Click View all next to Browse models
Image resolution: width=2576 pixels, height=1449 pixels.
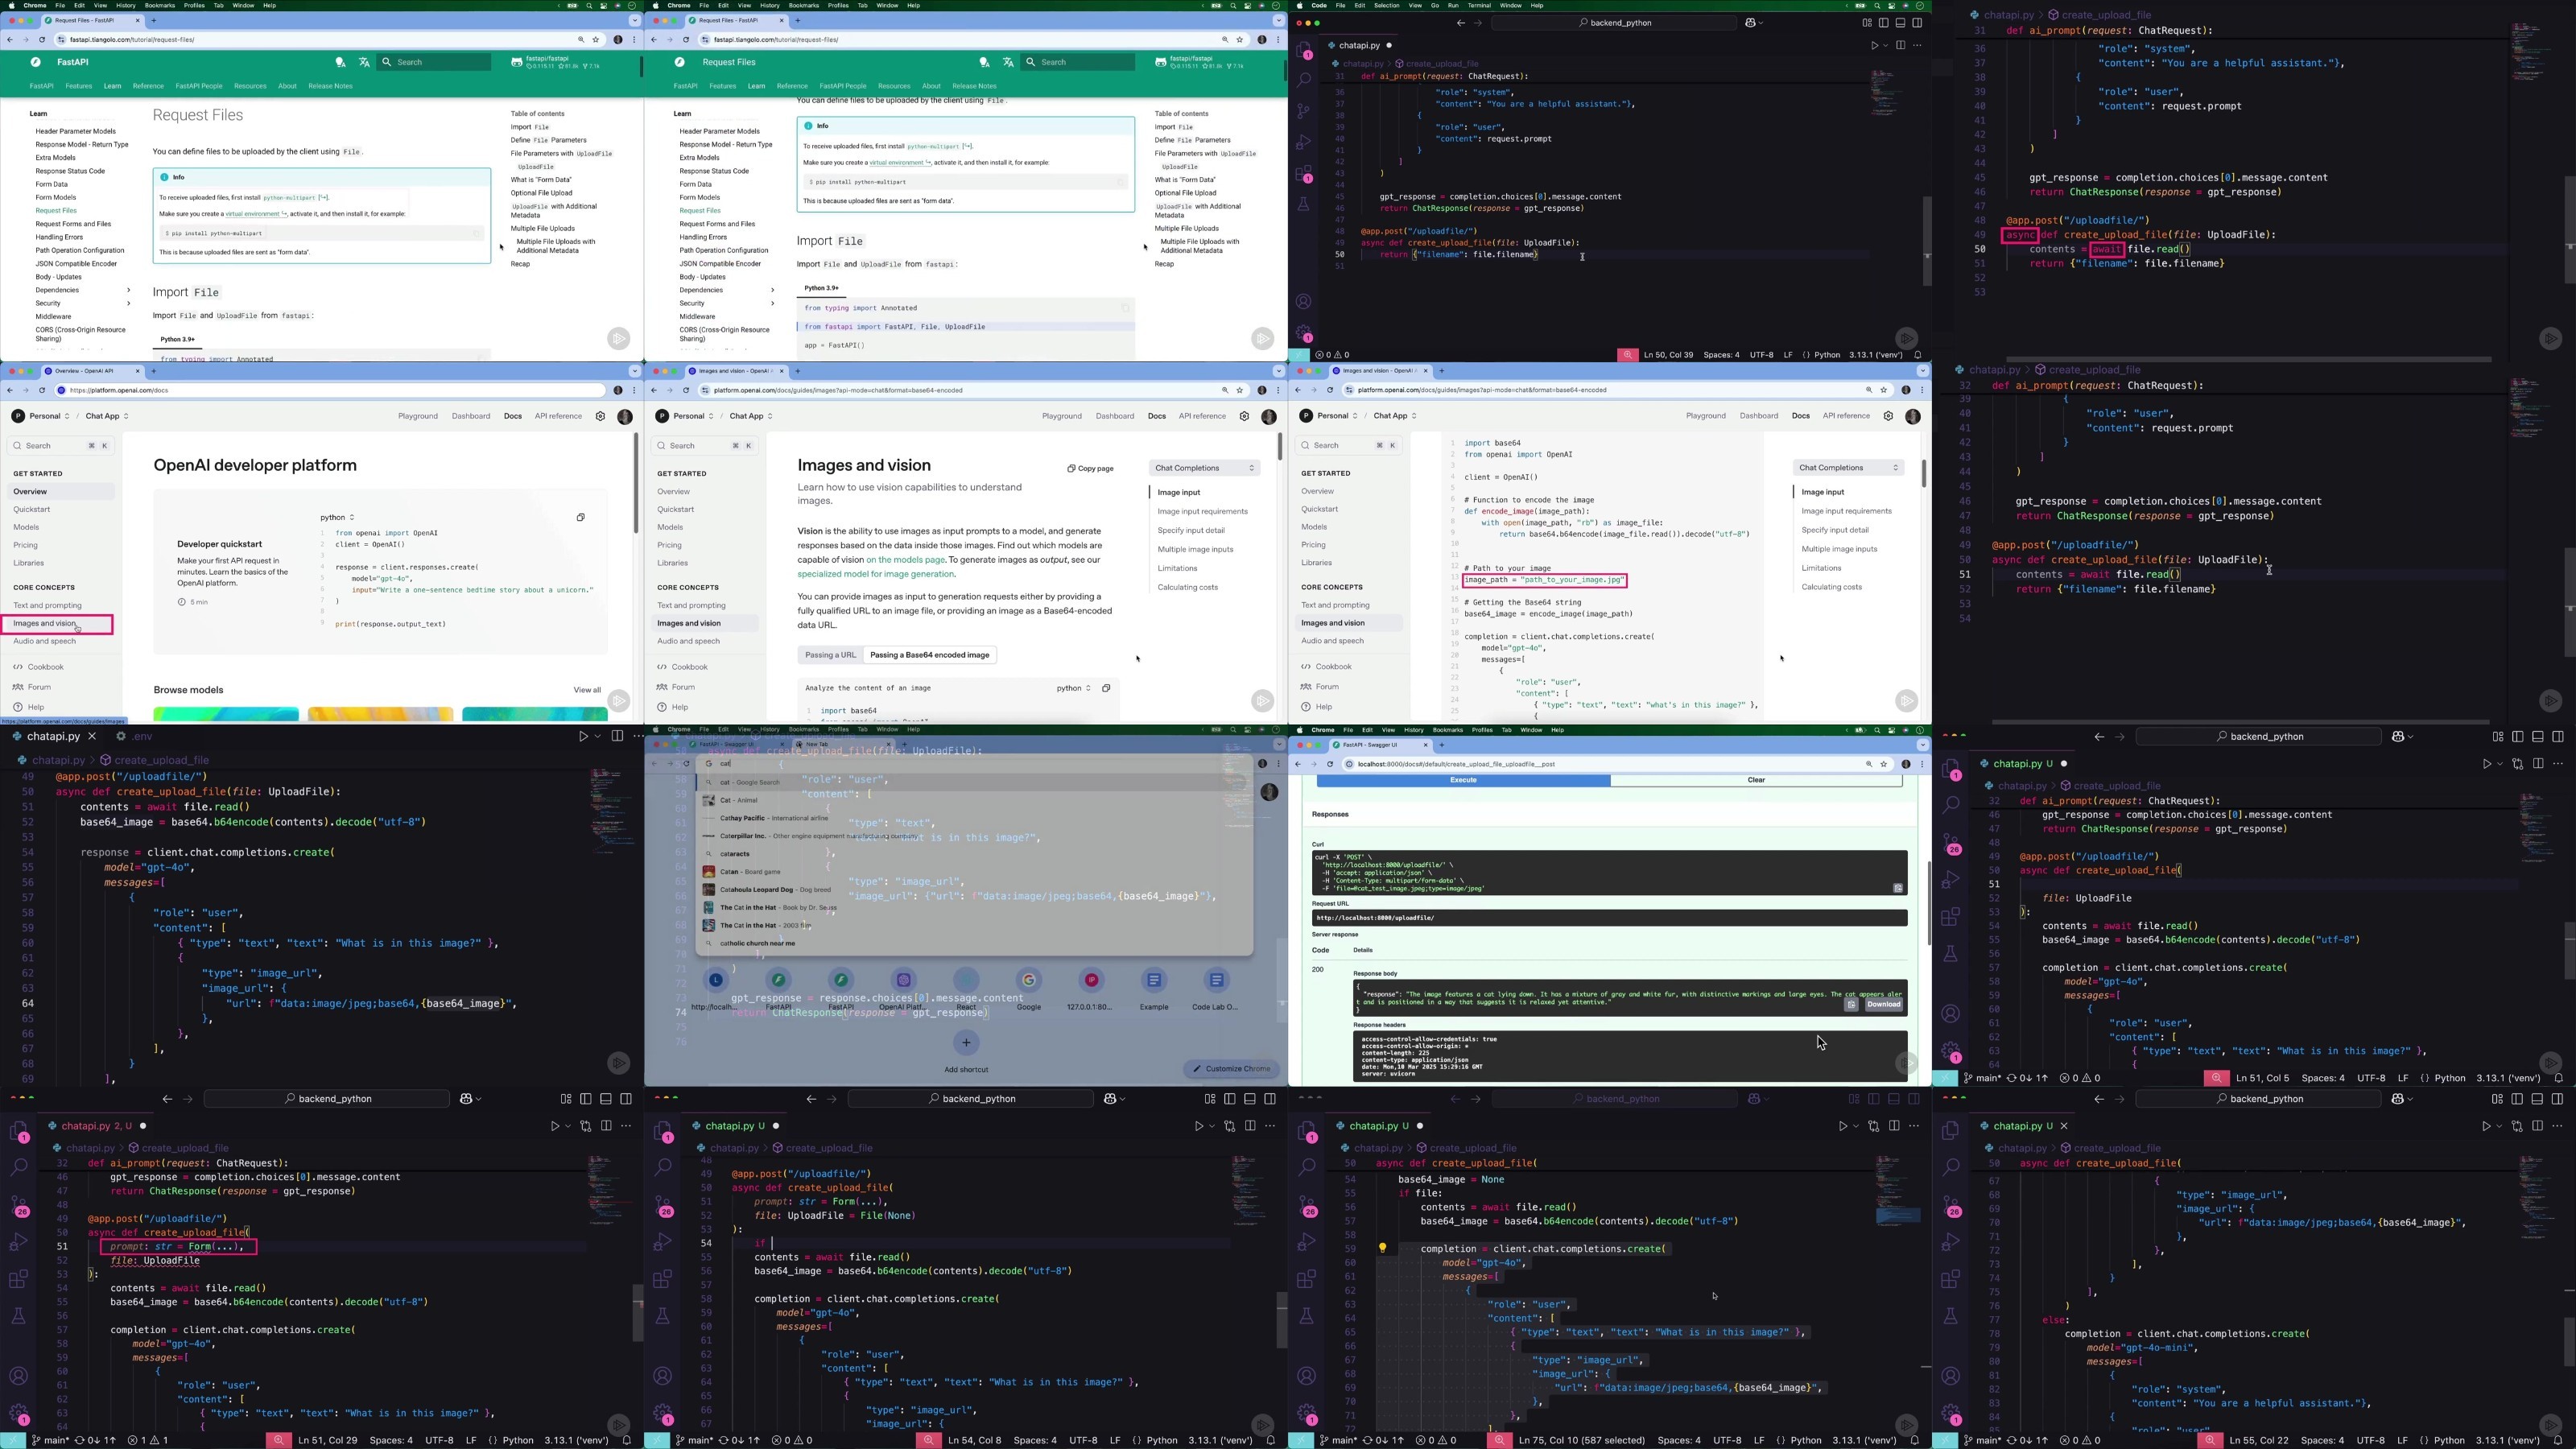587,690
